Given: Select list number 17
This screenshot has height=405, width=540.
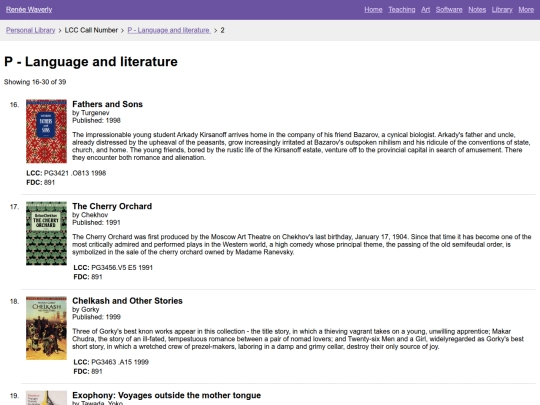Looking at the screenshot, I should point(14,207).
